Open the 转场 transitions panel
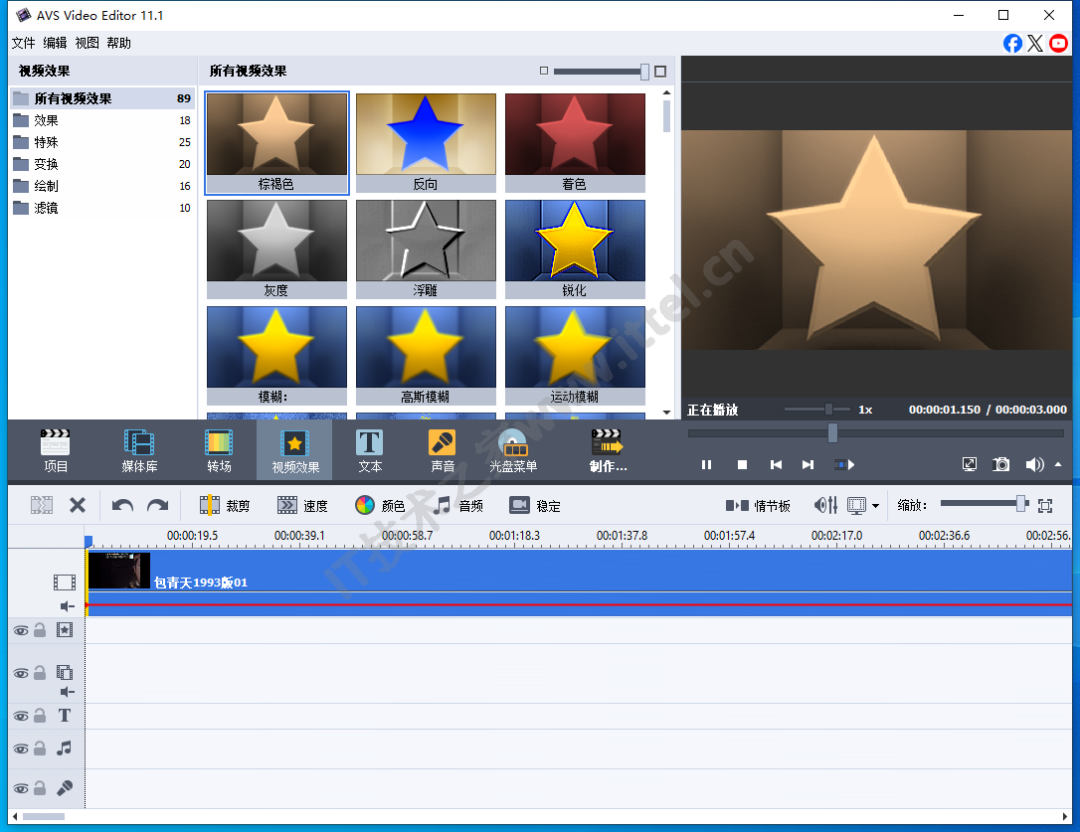Viewport: 1080px width, 832px height. 219,450
